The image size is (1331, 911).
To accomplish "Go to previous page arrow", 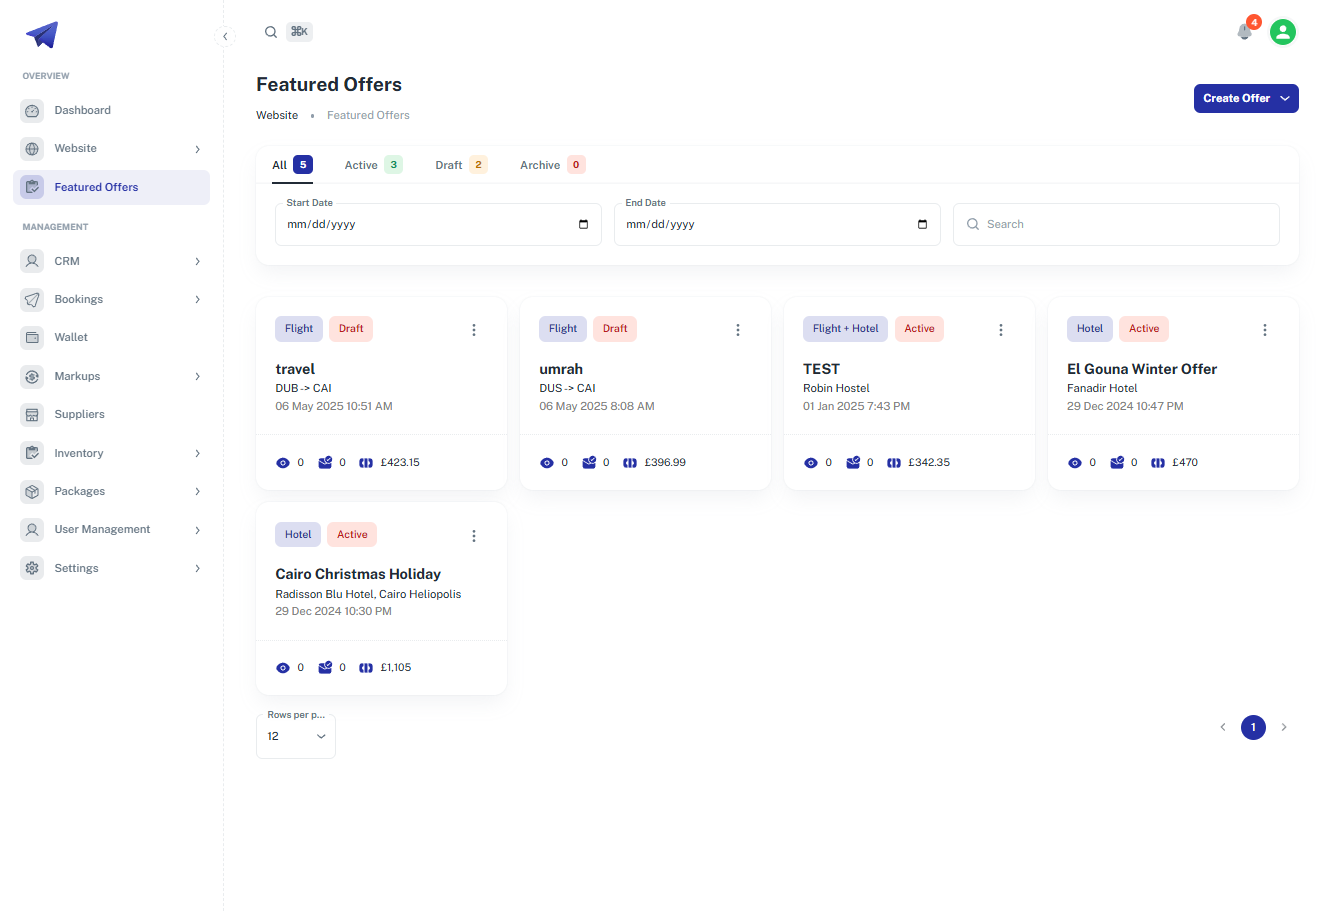I will (1222, 727).
